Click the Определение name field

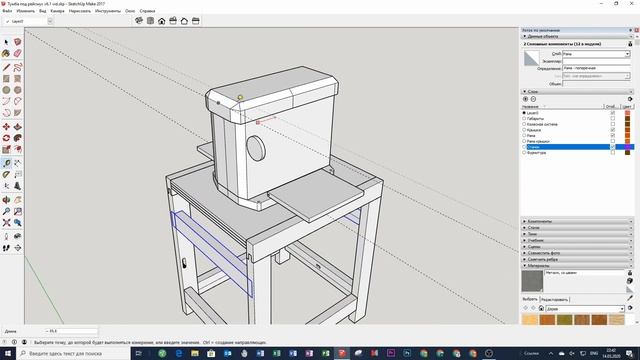596,69
